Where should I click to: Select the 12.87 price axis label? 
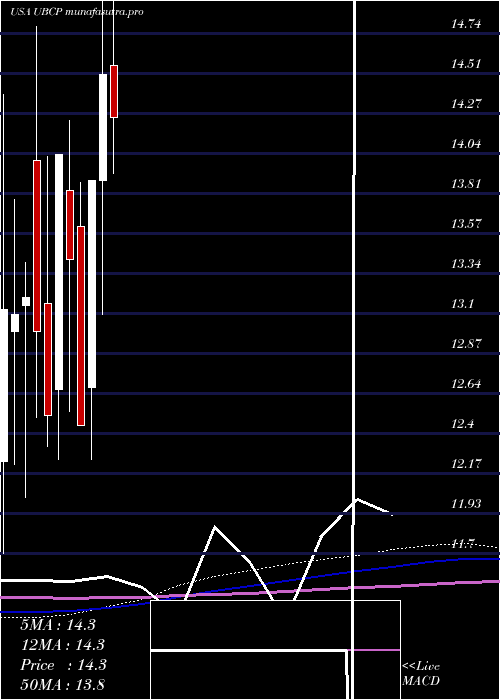pos(466,344)
